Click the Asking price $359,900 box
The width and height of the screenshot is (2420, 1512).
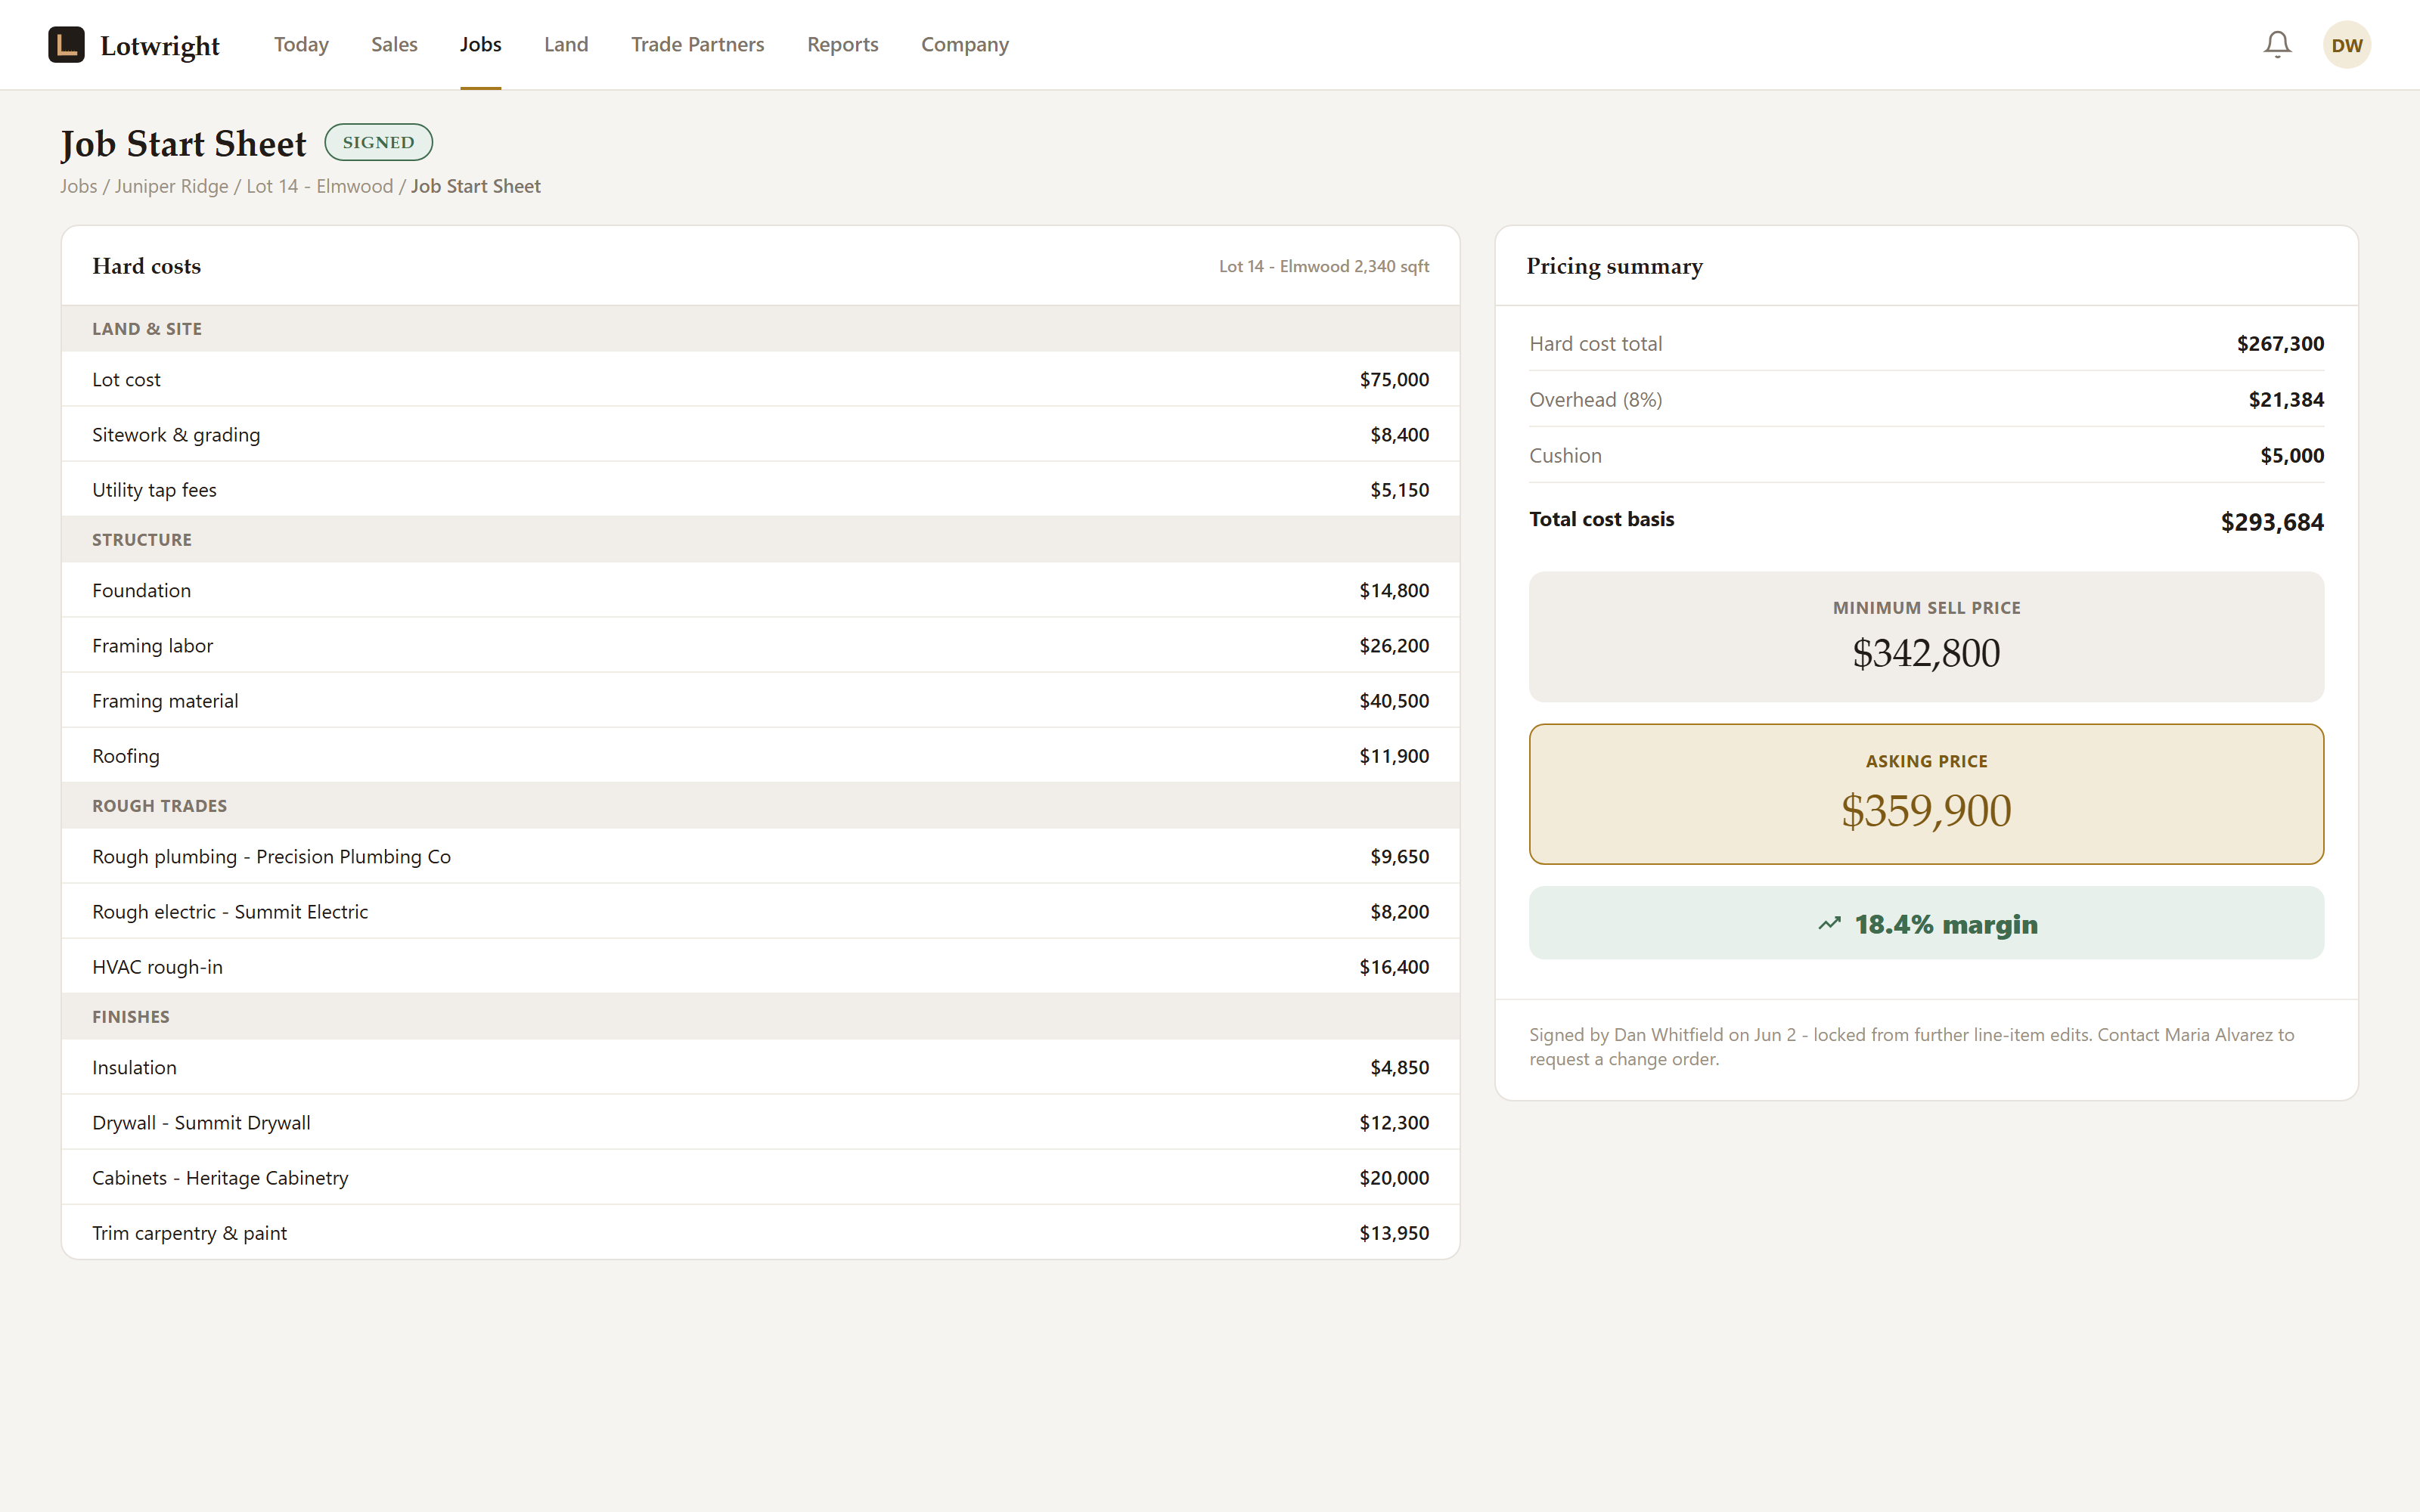(x=1926, y=794)
